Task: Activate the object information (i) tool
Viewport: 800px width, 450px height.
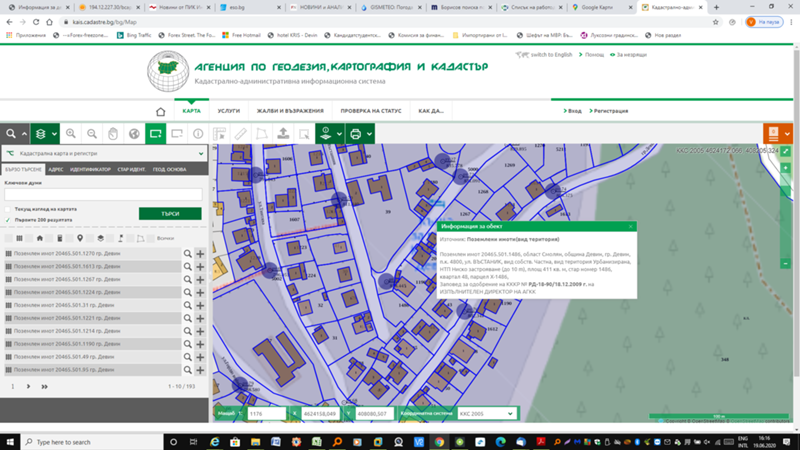Action: [198, 133]
